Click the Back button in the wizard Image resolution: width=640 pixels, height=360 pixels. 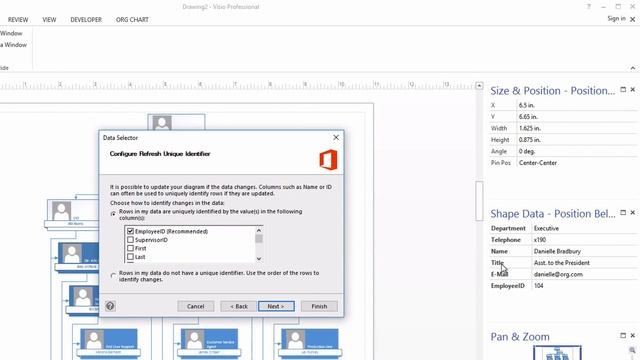tap(238, 306)
